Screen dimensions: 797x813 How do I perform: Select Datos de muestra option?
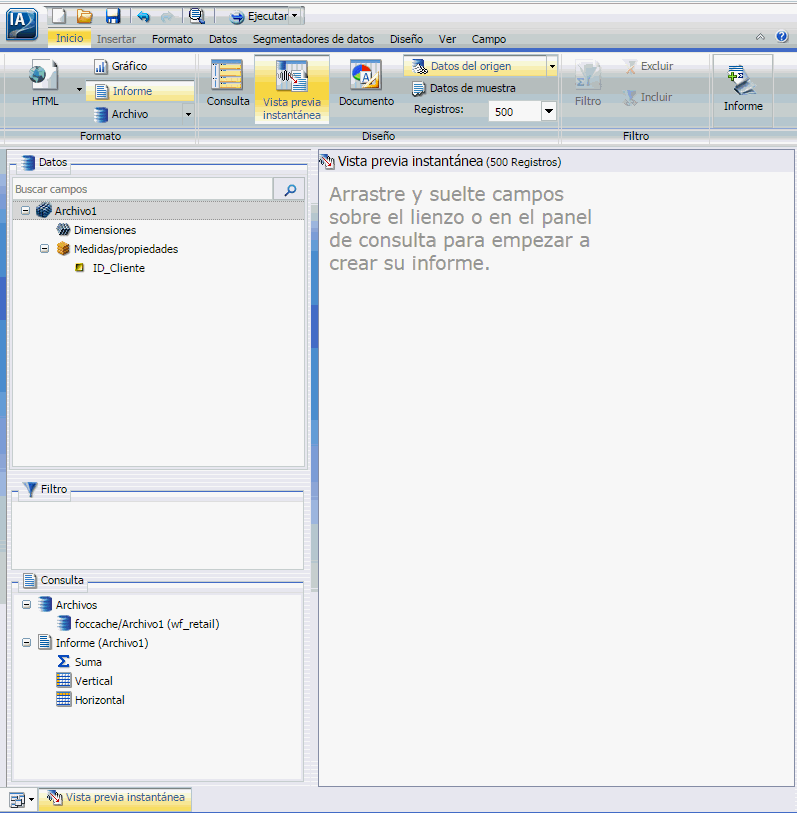coord(463,88)
